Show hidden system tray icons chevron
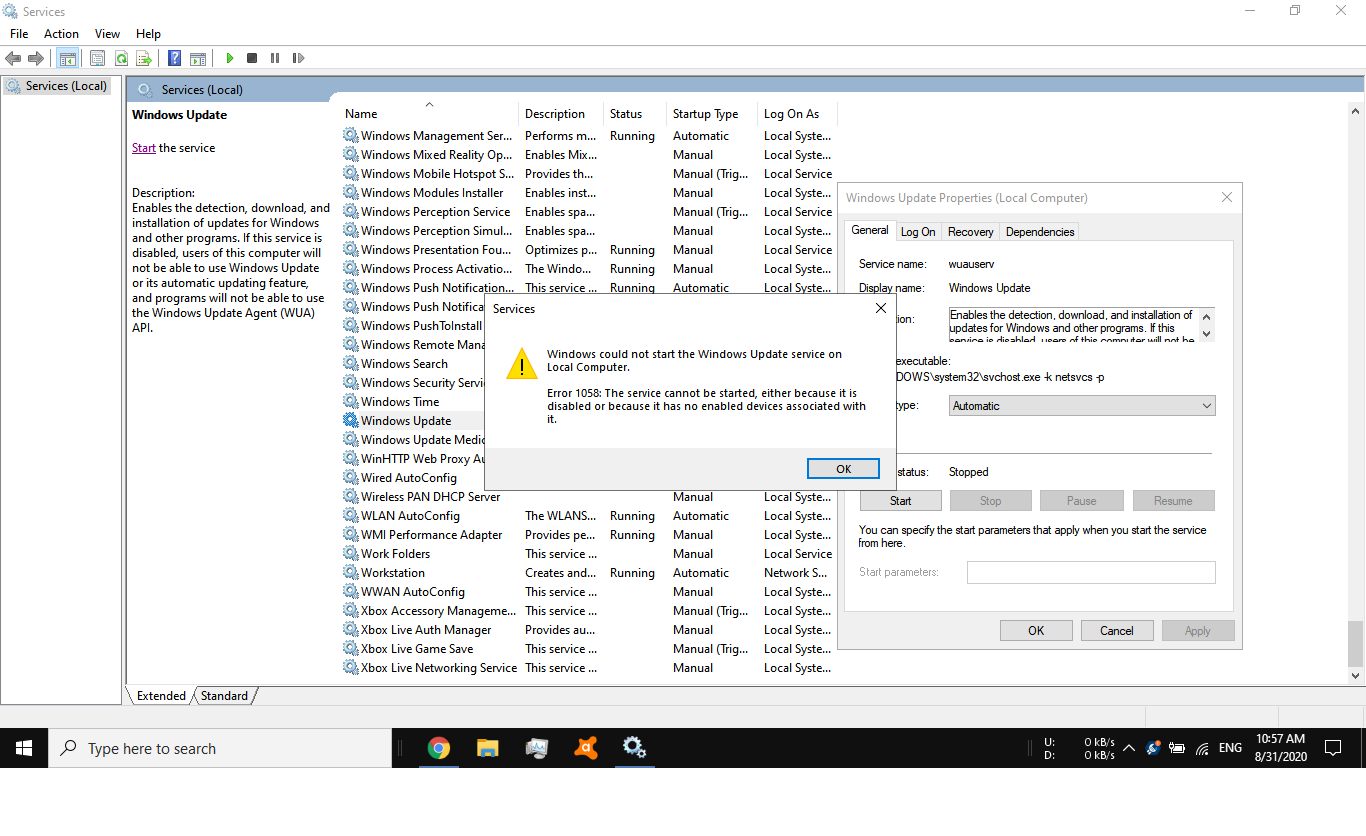Image resolution: width=1366 pixels, height=836 pixels. [x=1129, y=748]
